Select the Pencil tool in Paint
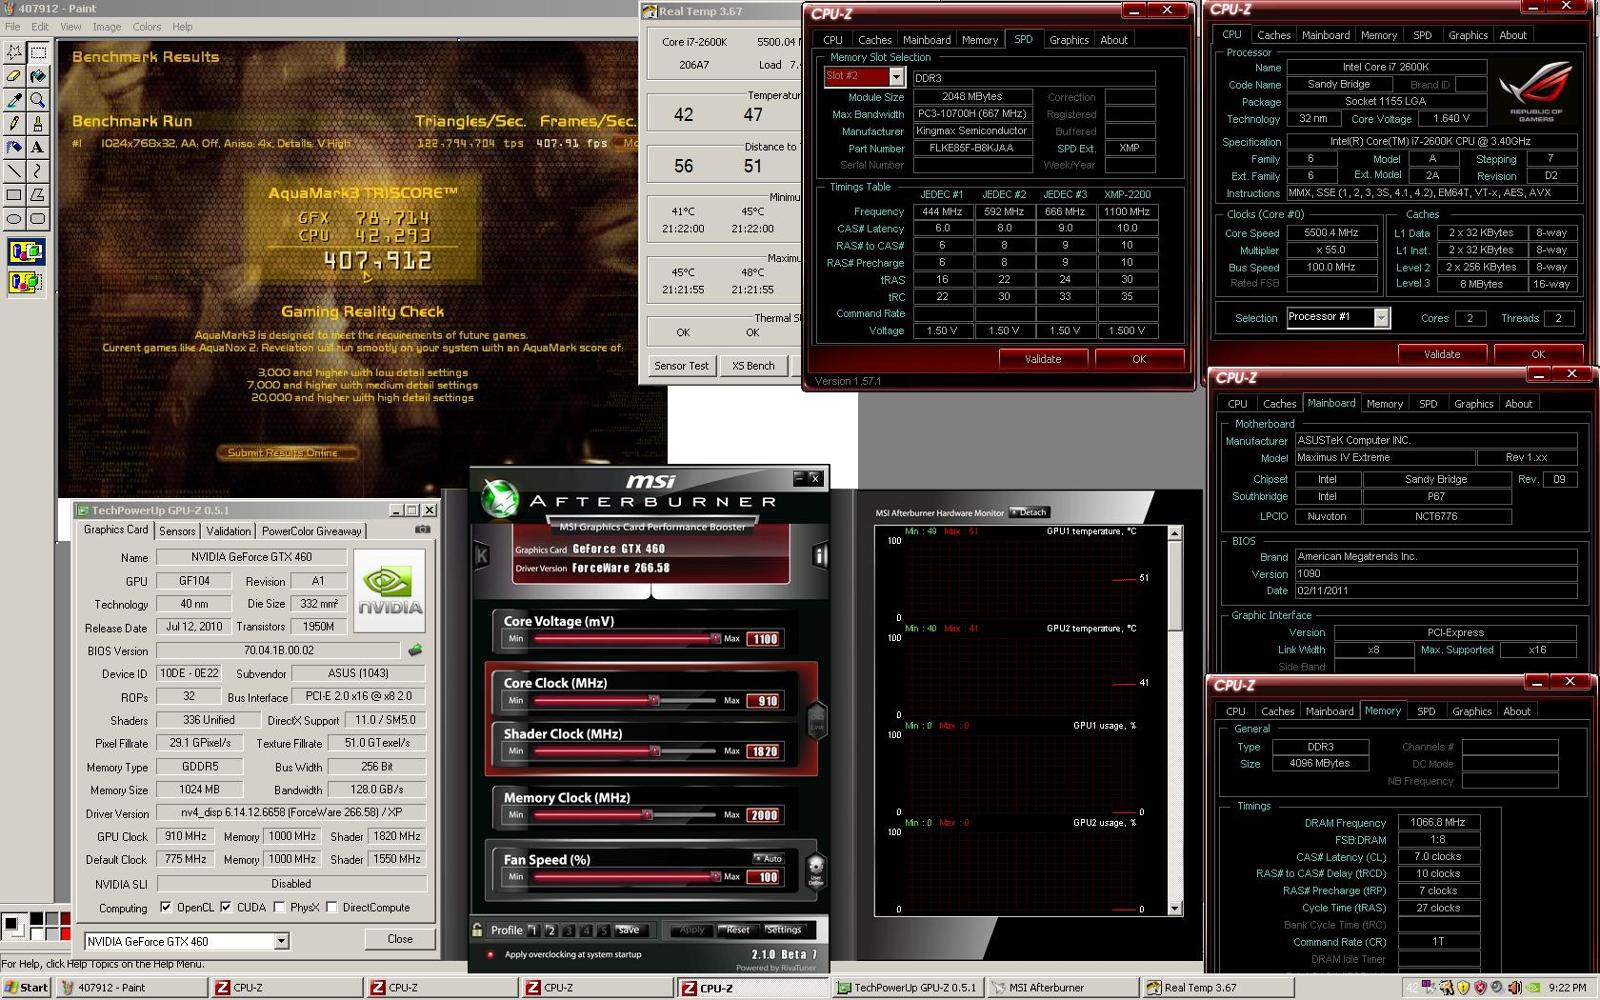This screenshot has height=1000, width=1600. pos(14,124)
